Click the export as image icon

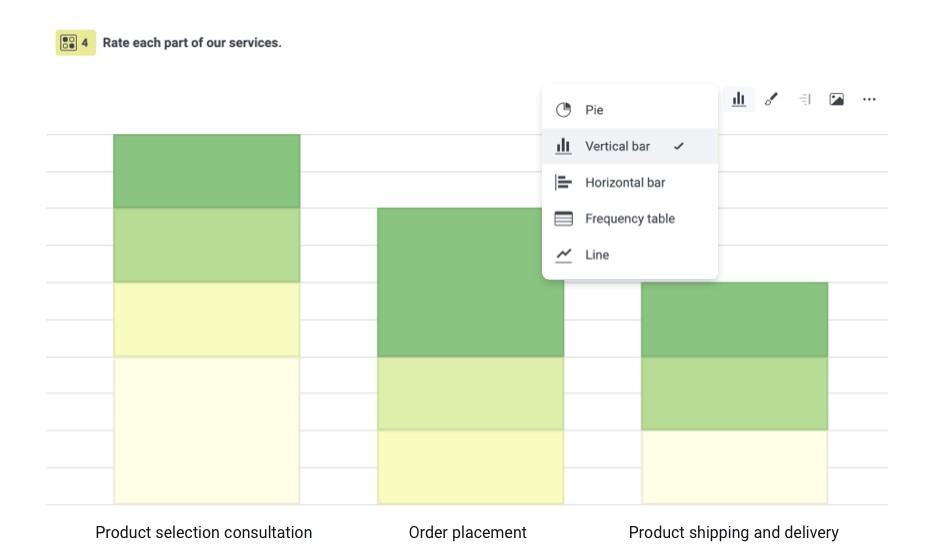tap(837, 99)
